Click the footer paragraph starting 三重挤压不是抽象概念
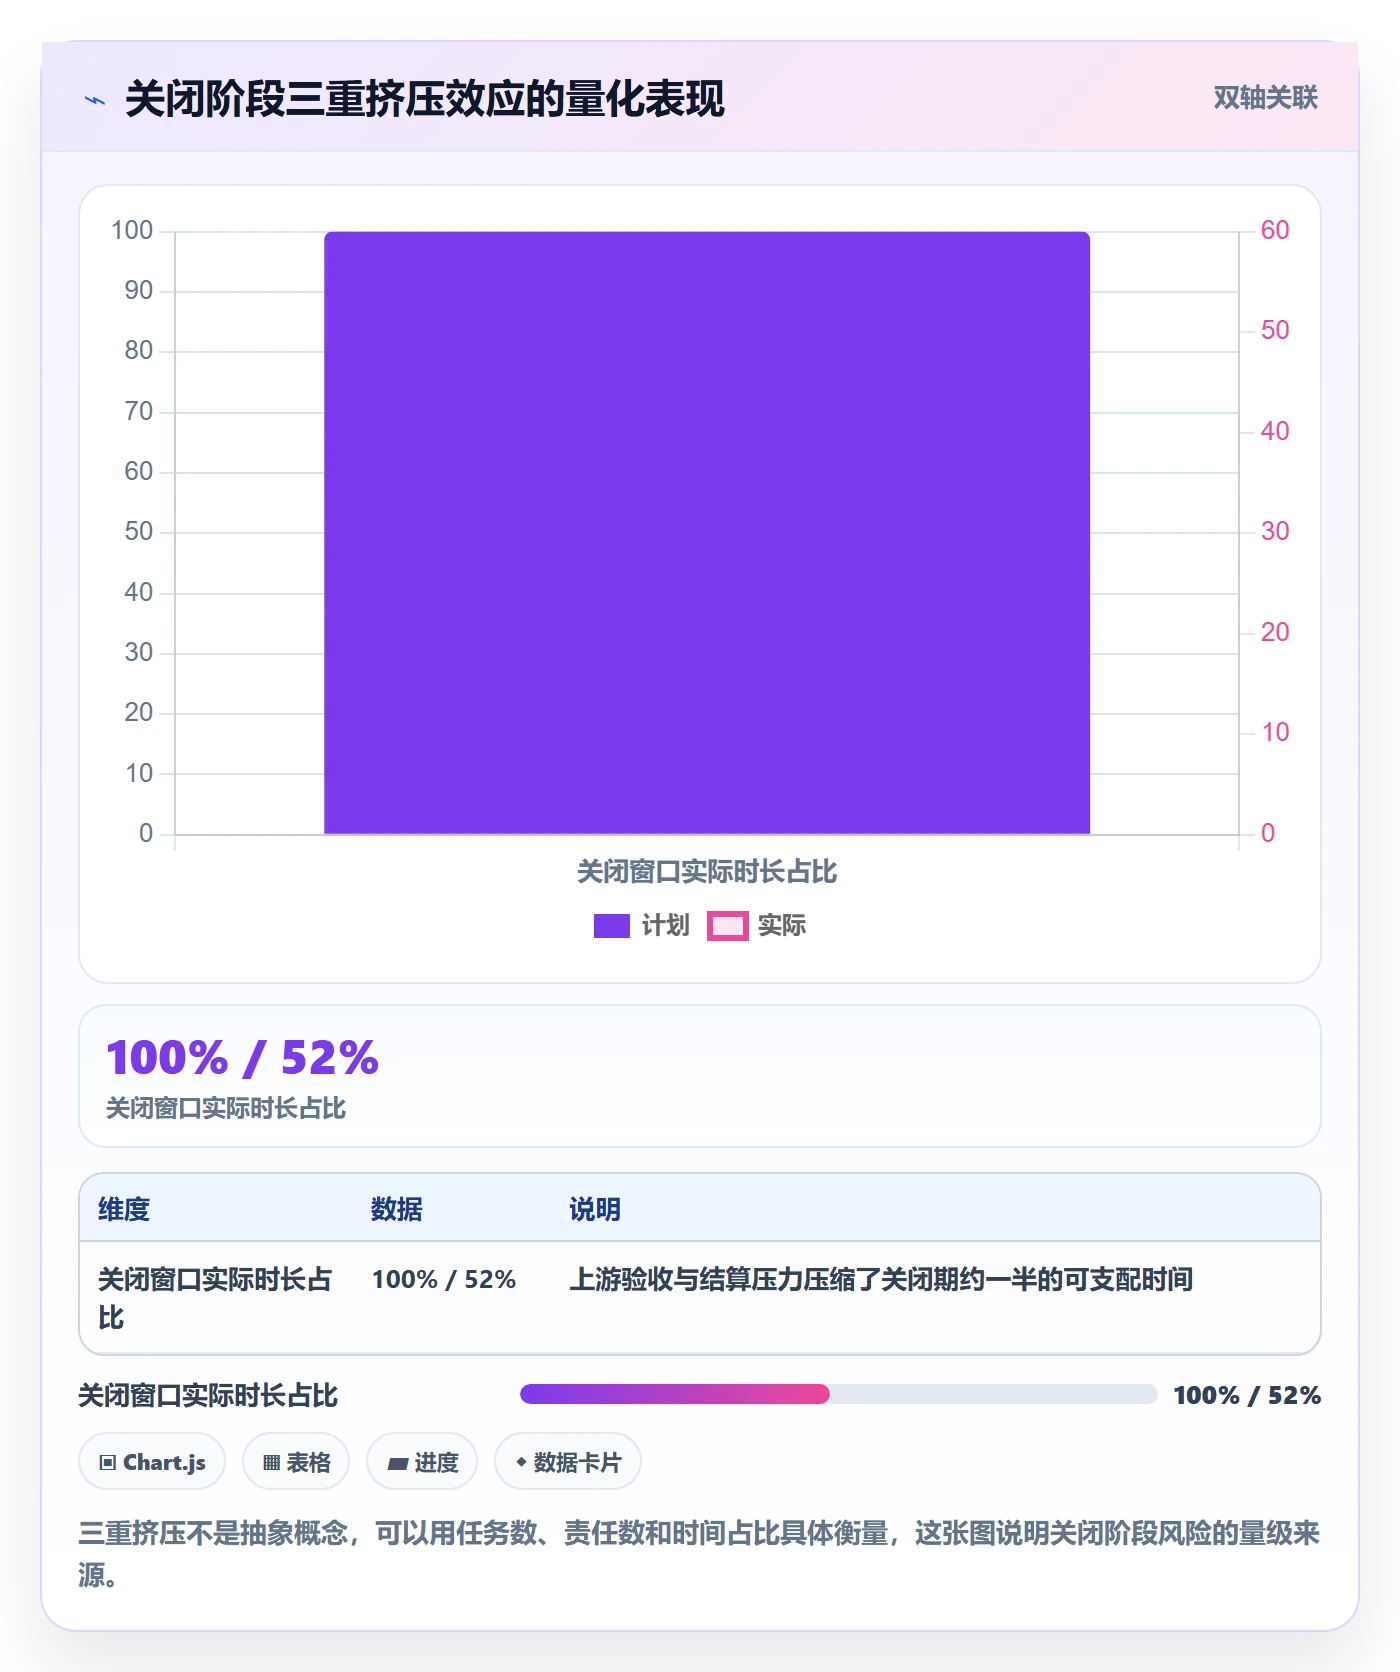 699,1554
